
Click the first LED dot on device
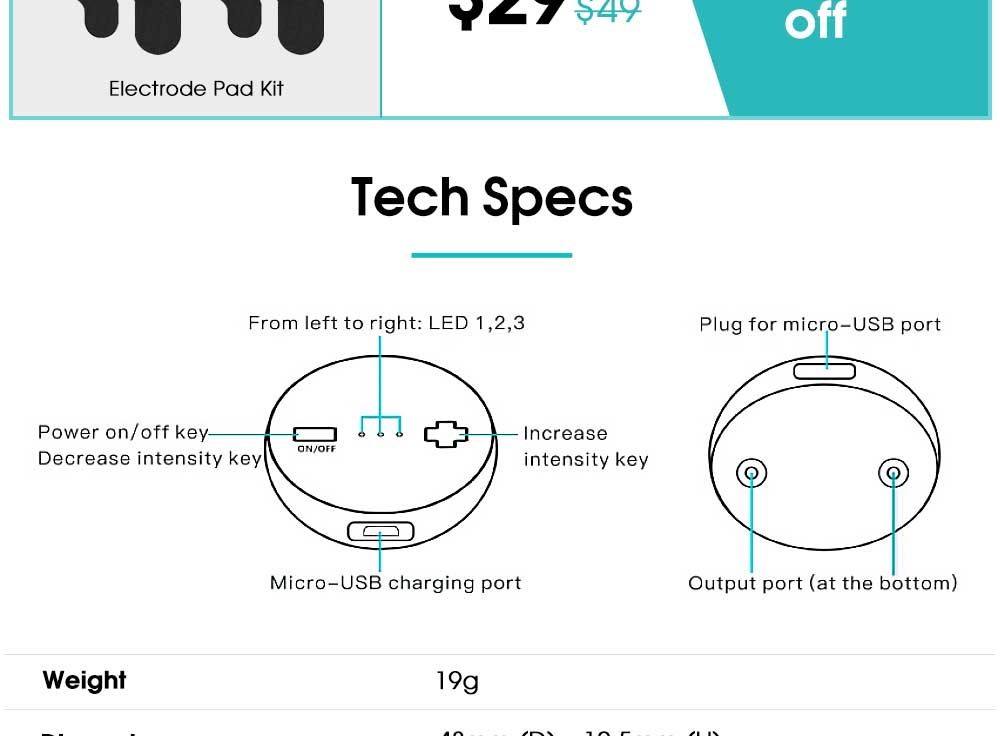tap(362, 434)
